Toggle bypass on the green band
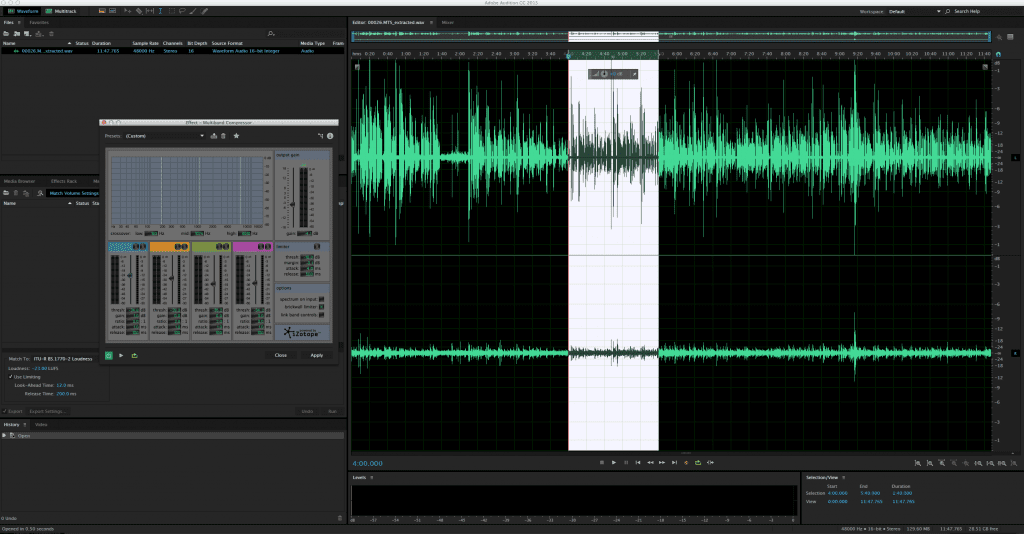The height and width of the screenshot is (534, 1024). click(226, 246)
